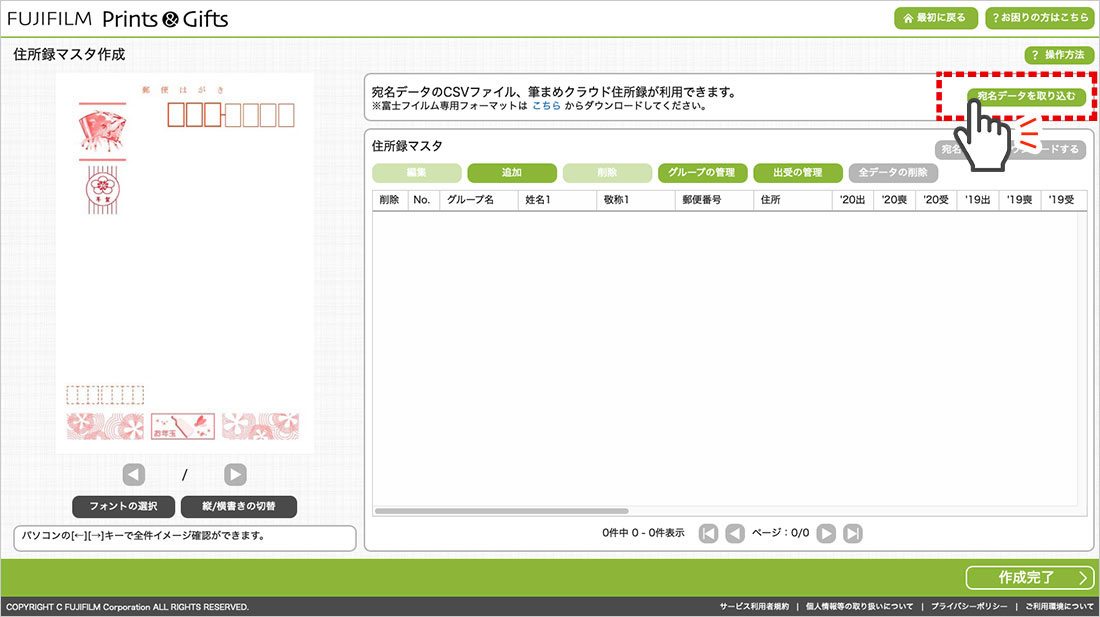The image size is (1100, 617).
Task: Open 出受の管理
Action: 797,173
